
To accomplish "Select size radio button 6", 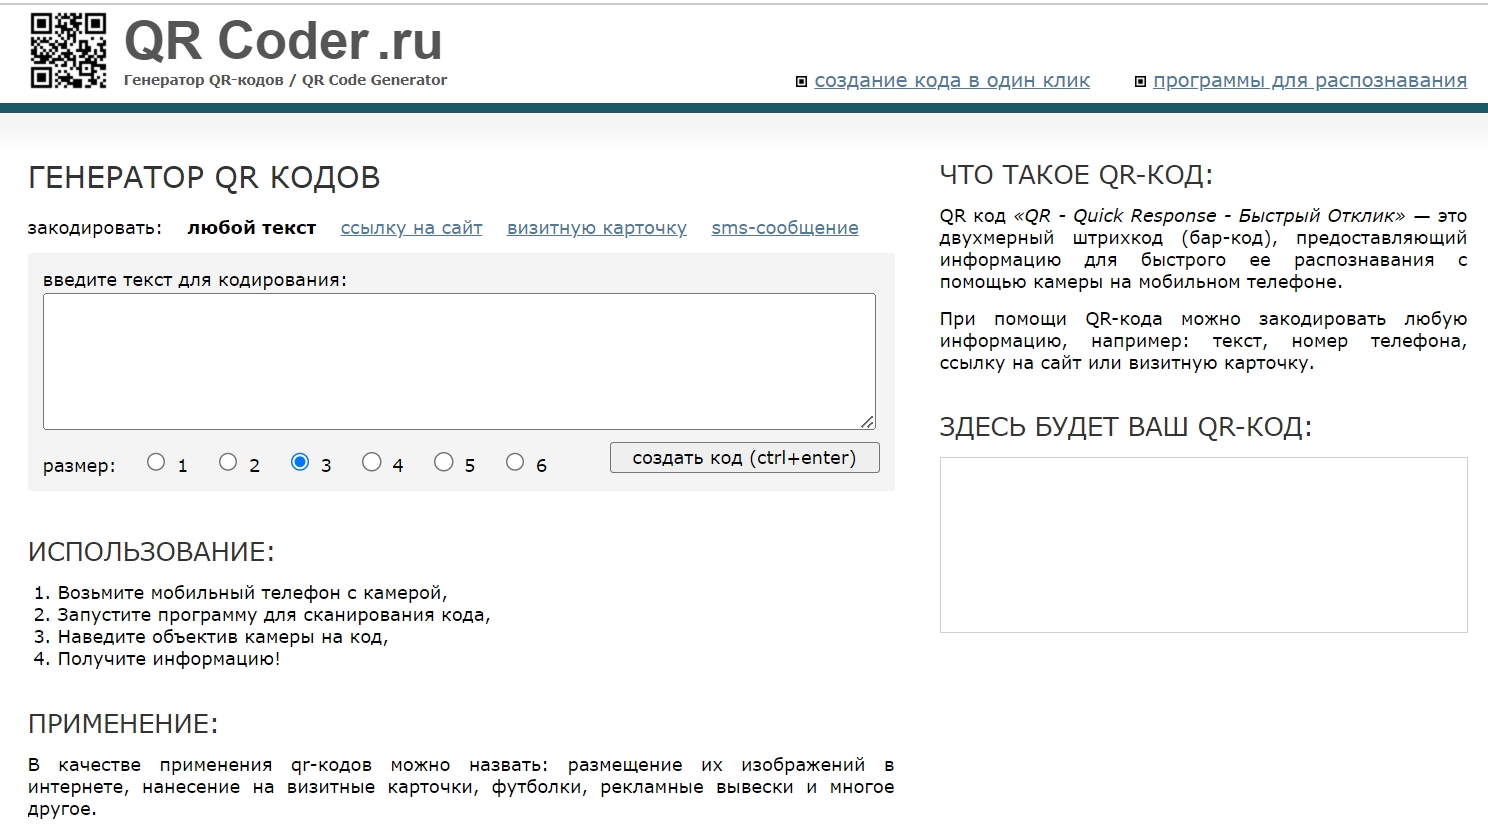I will click(515, 462).
